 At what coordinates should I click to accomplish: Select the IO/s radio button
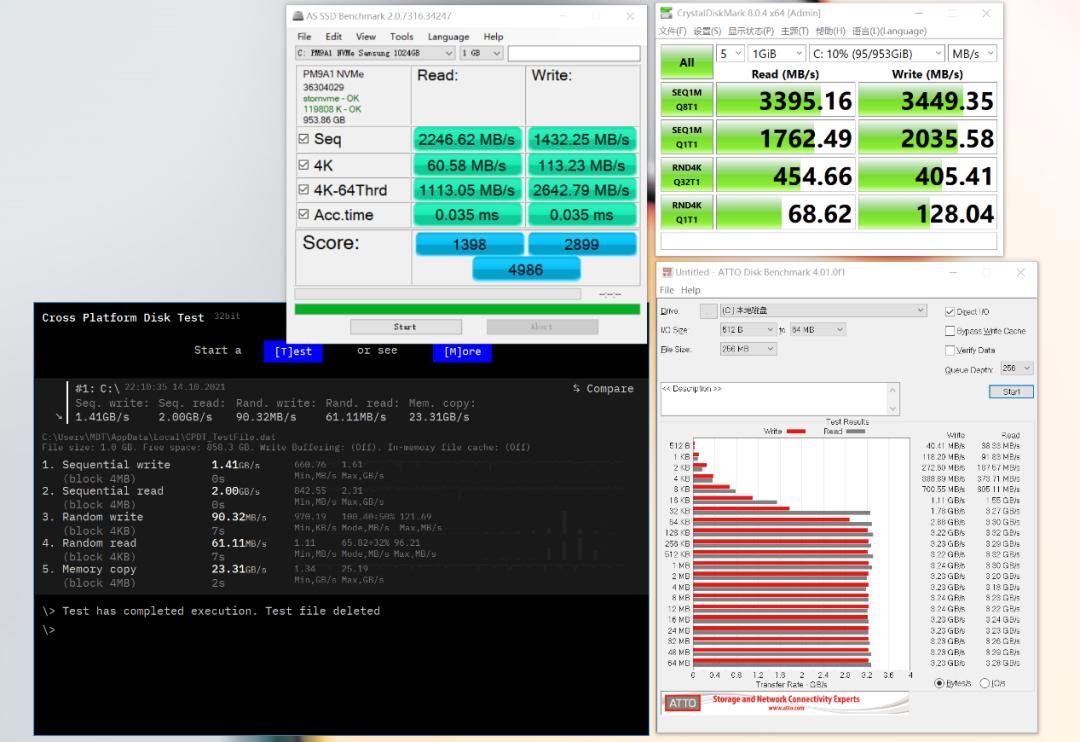click(985, 683)
